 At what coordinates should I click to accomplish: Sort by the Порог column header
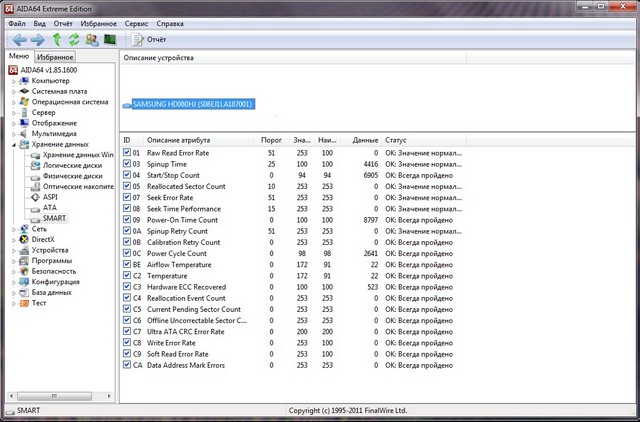[x=271, y=140]
